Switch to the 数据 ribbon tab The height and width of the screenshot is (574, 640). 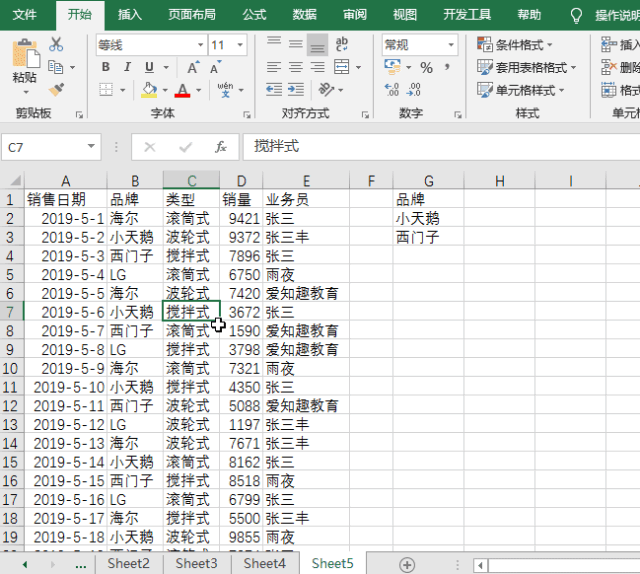[304, 15]
